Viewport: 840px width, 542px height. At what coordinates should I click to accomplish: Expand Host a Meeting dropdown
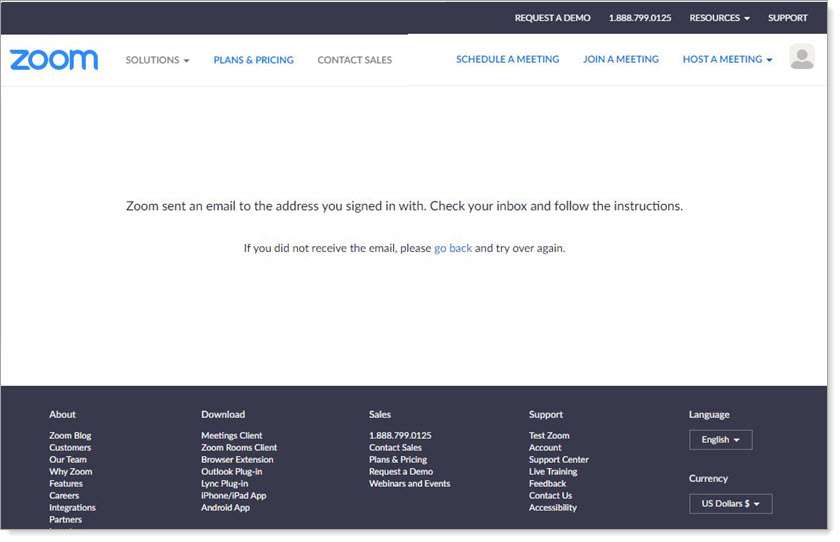(x=727, y=59)
